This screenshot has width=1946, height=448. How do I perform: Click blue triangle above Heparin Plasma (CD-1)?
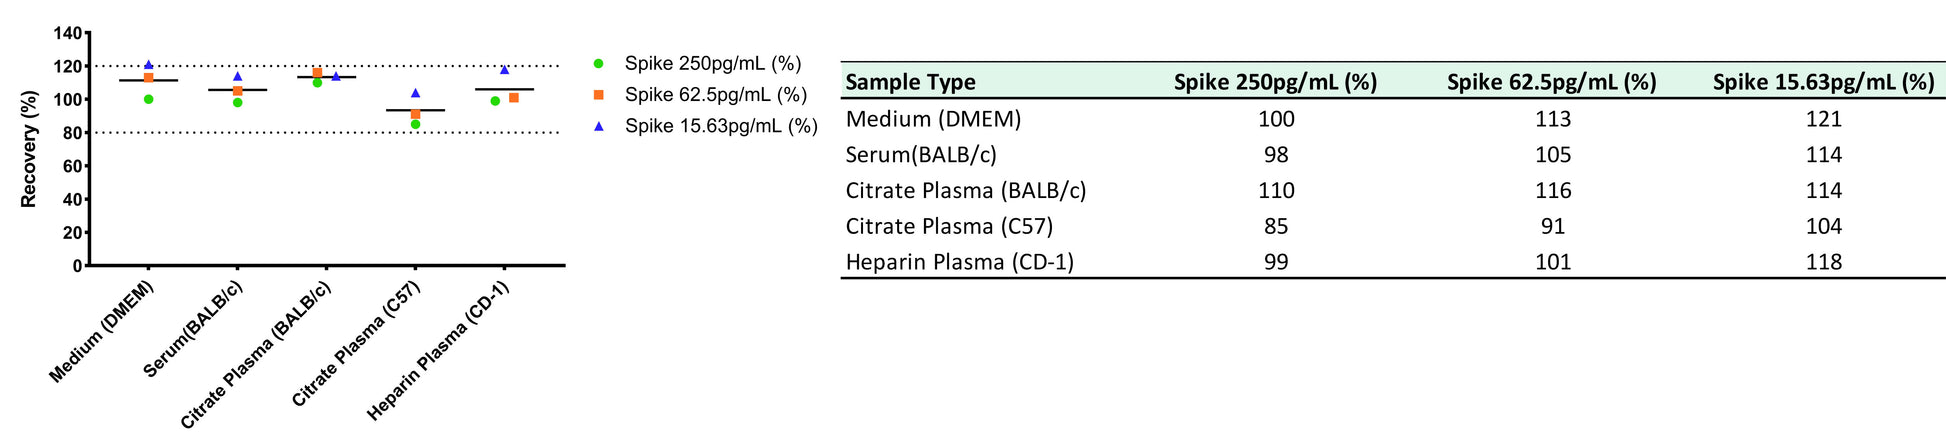(505, 70)
